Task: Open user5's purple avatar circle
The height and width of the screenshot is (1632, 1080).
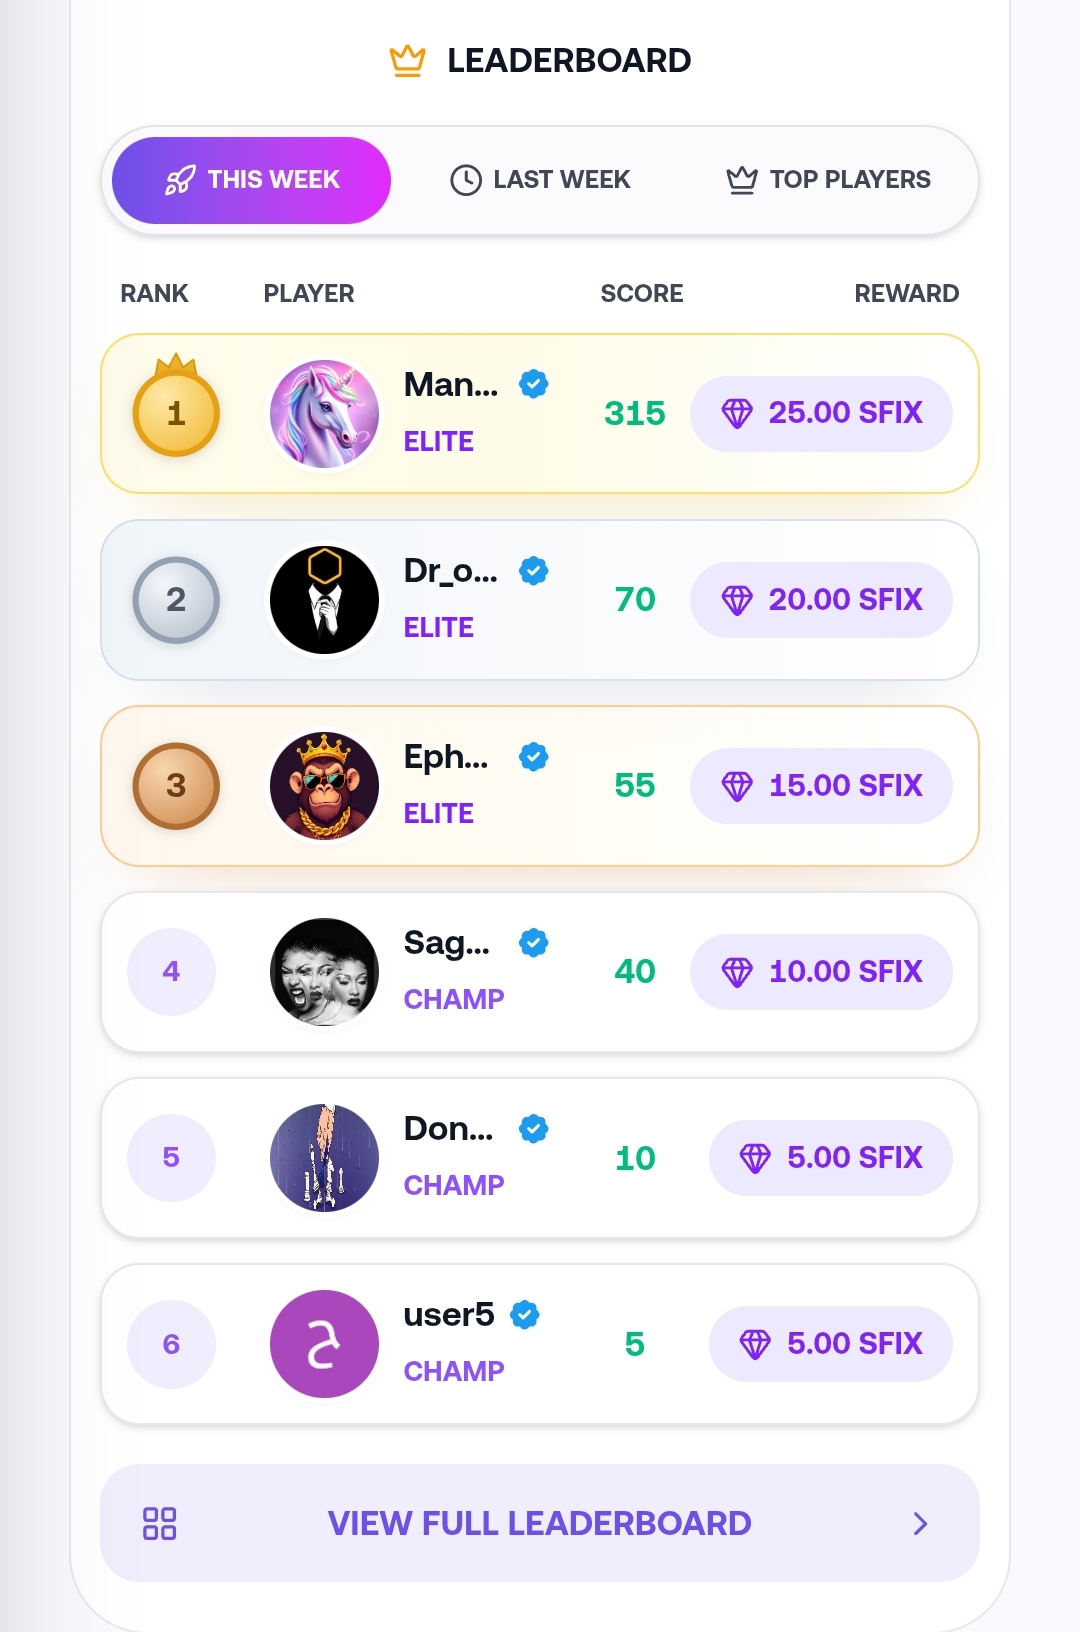Action: [325, 1344]
